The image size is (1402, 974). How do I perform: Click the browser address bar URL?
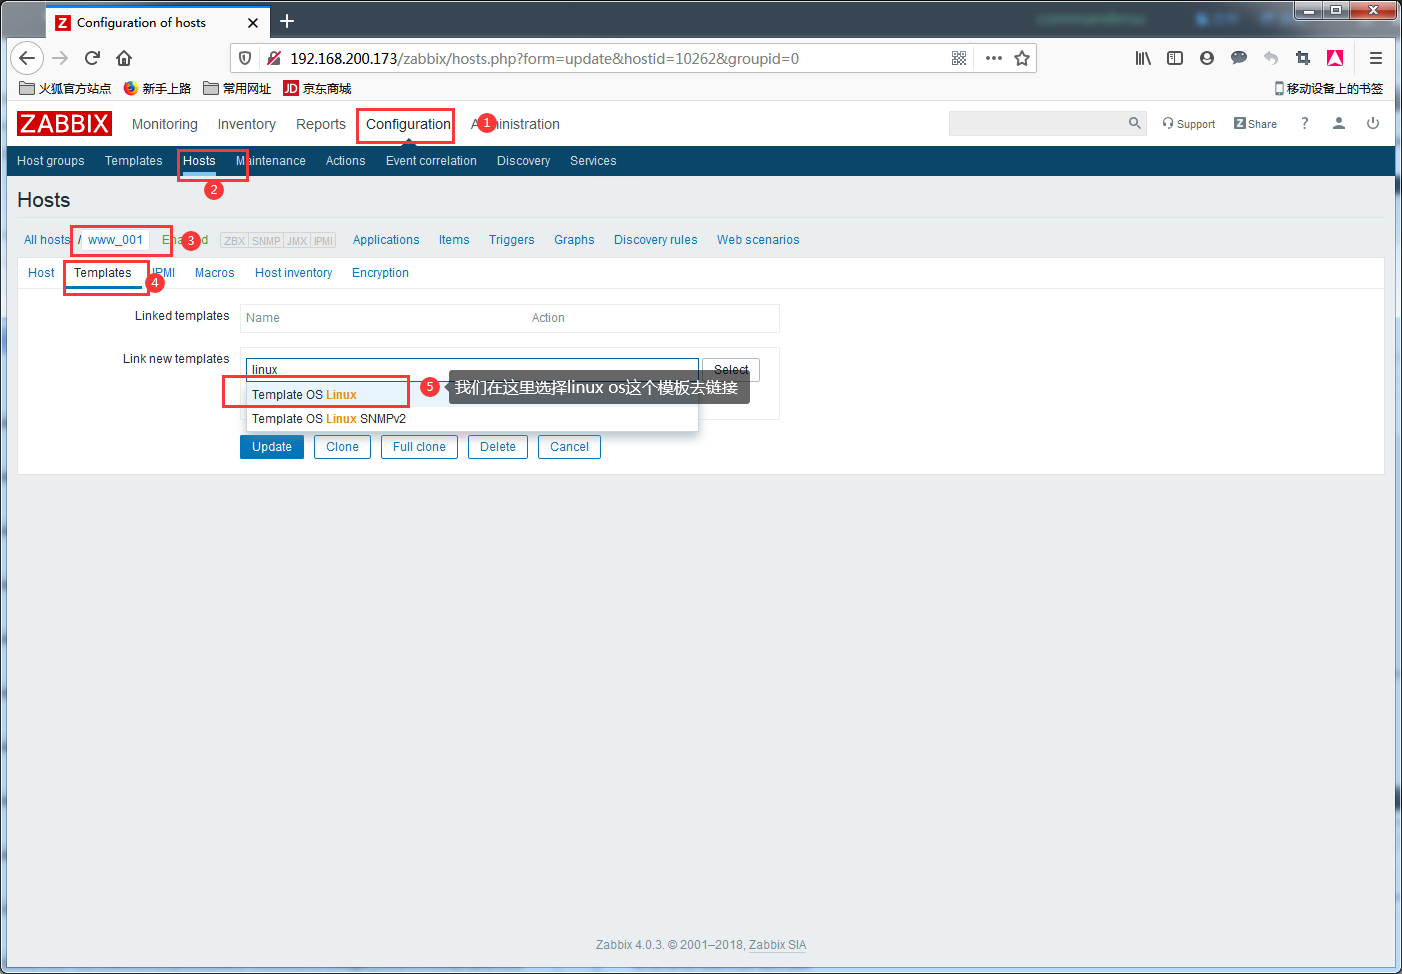[545, 59]
